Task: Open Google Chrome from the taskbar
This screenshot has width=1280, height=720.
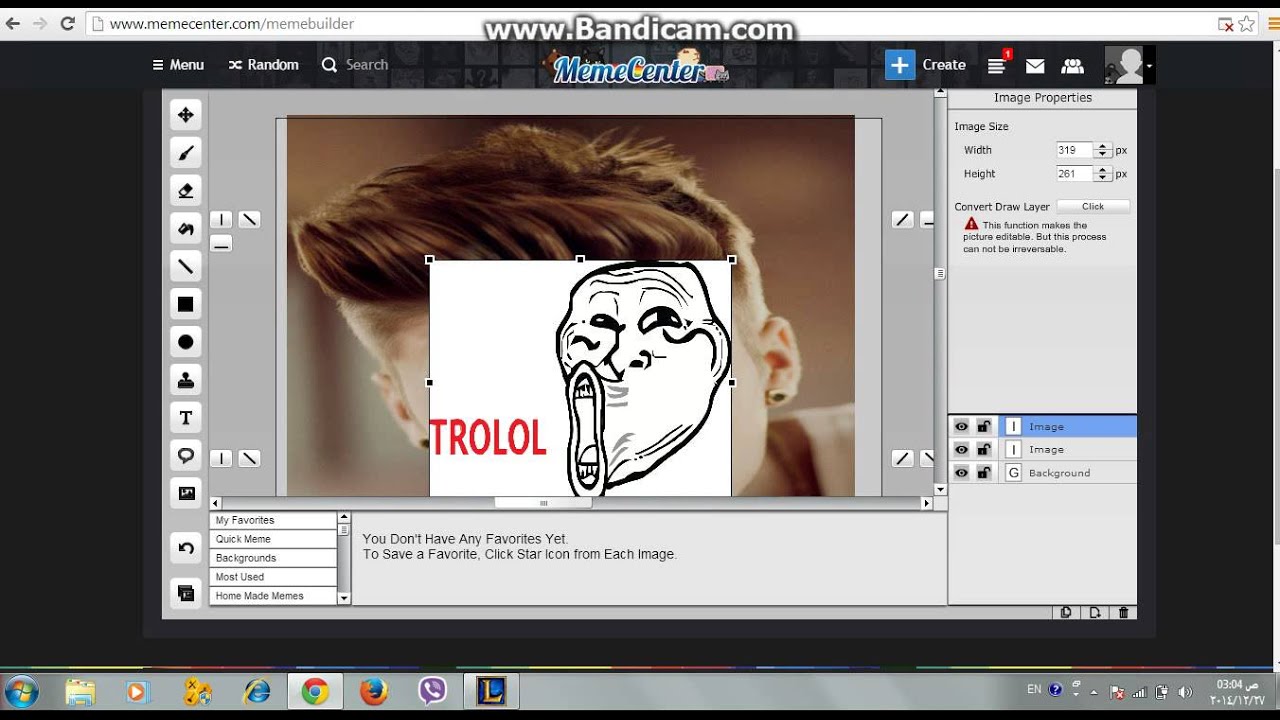Action: [x=315, y=691]
